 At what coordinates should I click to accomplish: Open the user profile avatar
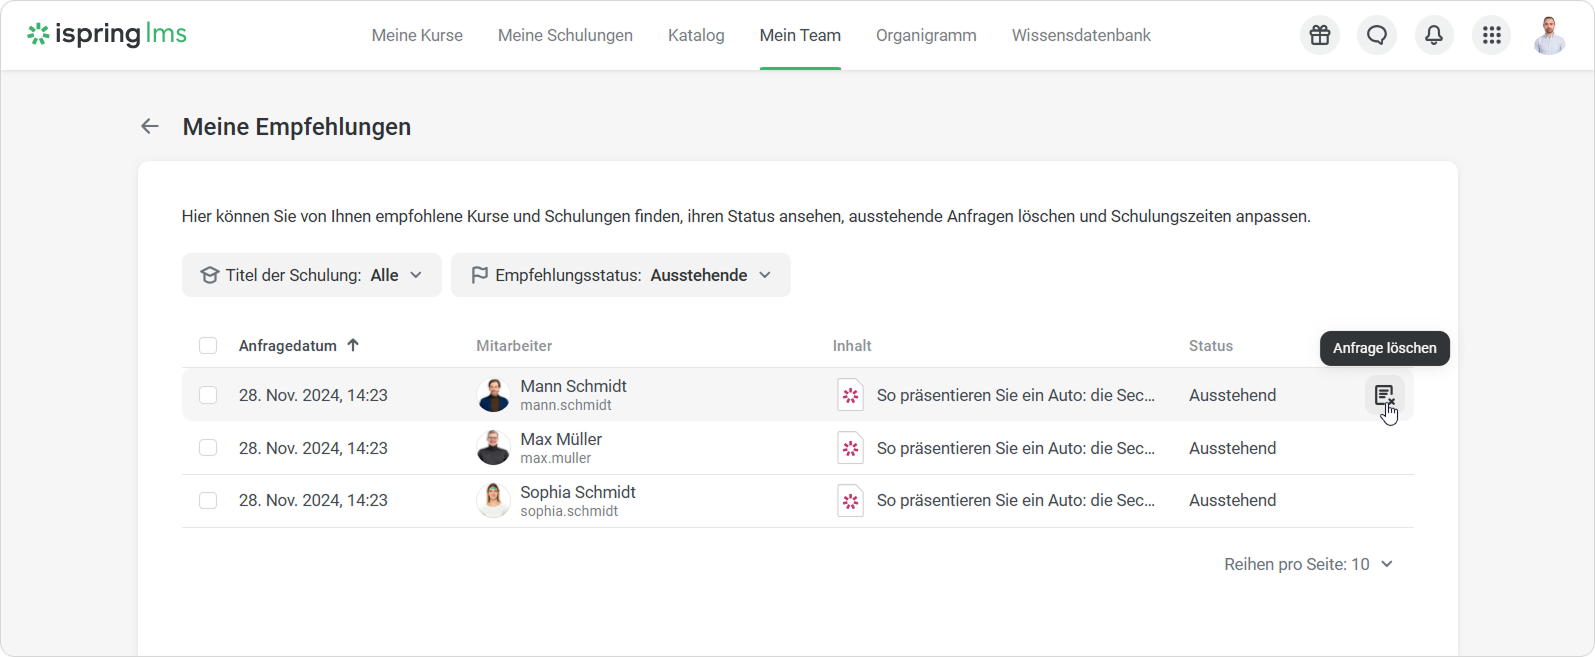[x=1549, y=35]
